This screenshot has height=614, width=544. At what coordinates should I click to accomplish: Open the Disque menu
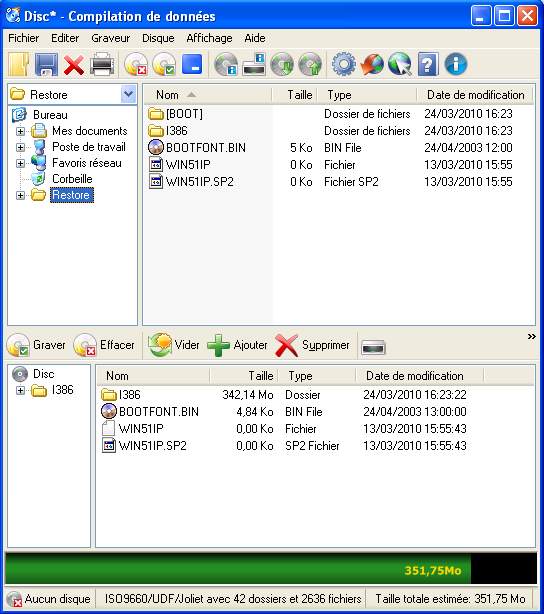pyautogui.click(x=158, y=38)
